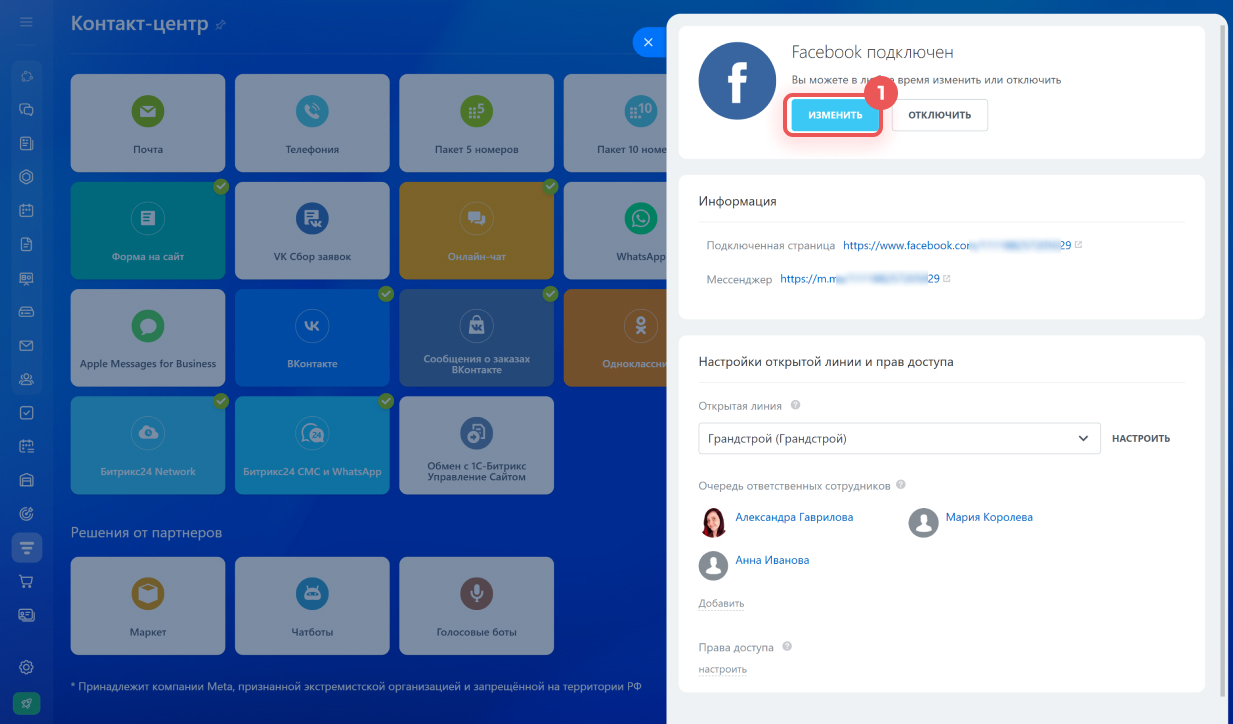Open the chat bubbles icon in the sidebar
The height and width of the screenshot is (724, 1233).
coord(27,110)
